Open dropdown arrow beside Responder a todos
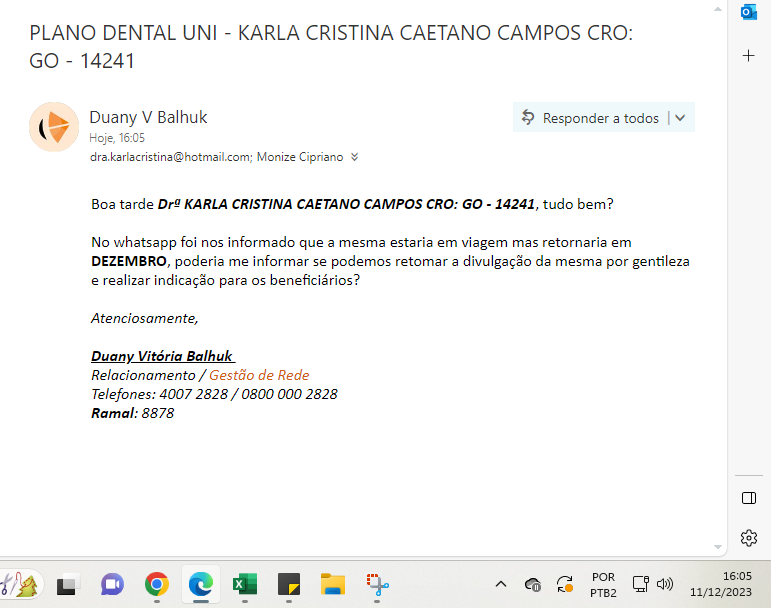Screen dimensions: 771x608 point(680,118)
